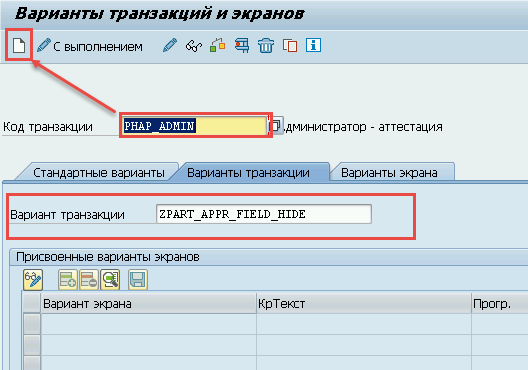Toggle display/change glasses-pencil icon in table toolbar
Viewport: 528px width, 370px height.
[x=33, y=280]
